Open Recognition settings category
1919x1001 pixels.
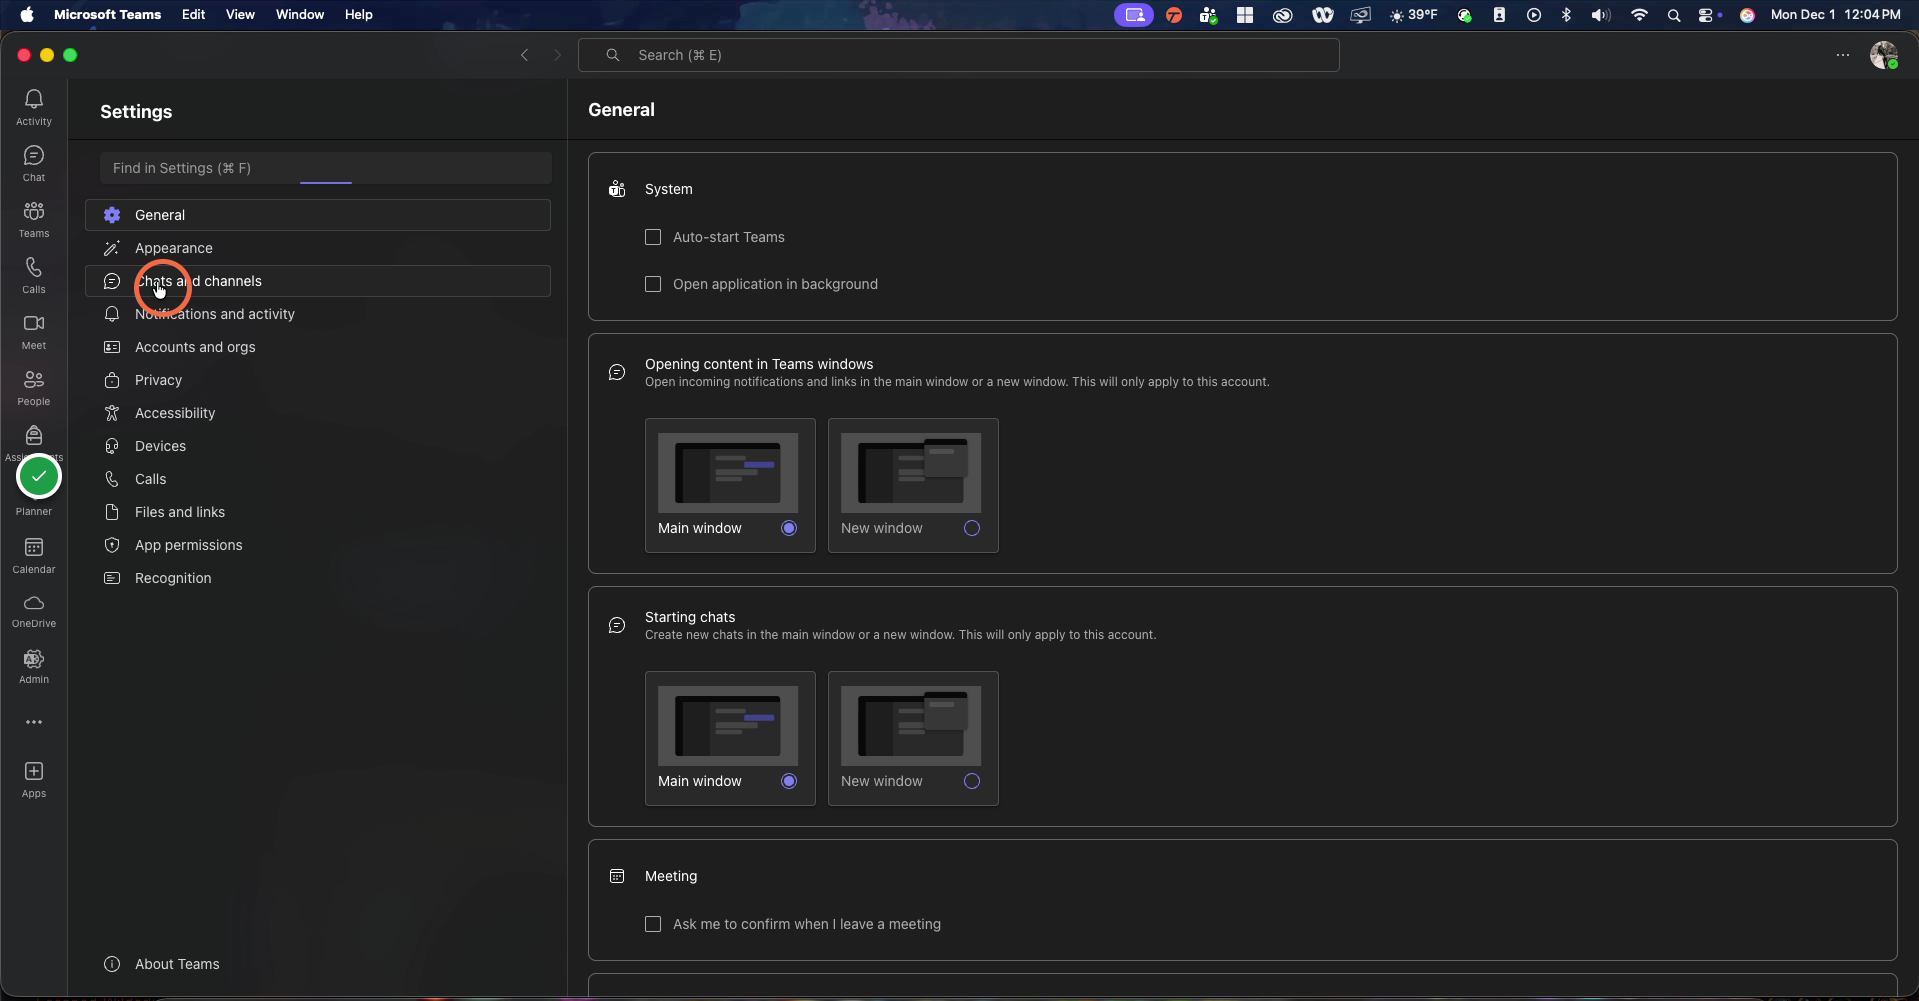tap(318, 578)
